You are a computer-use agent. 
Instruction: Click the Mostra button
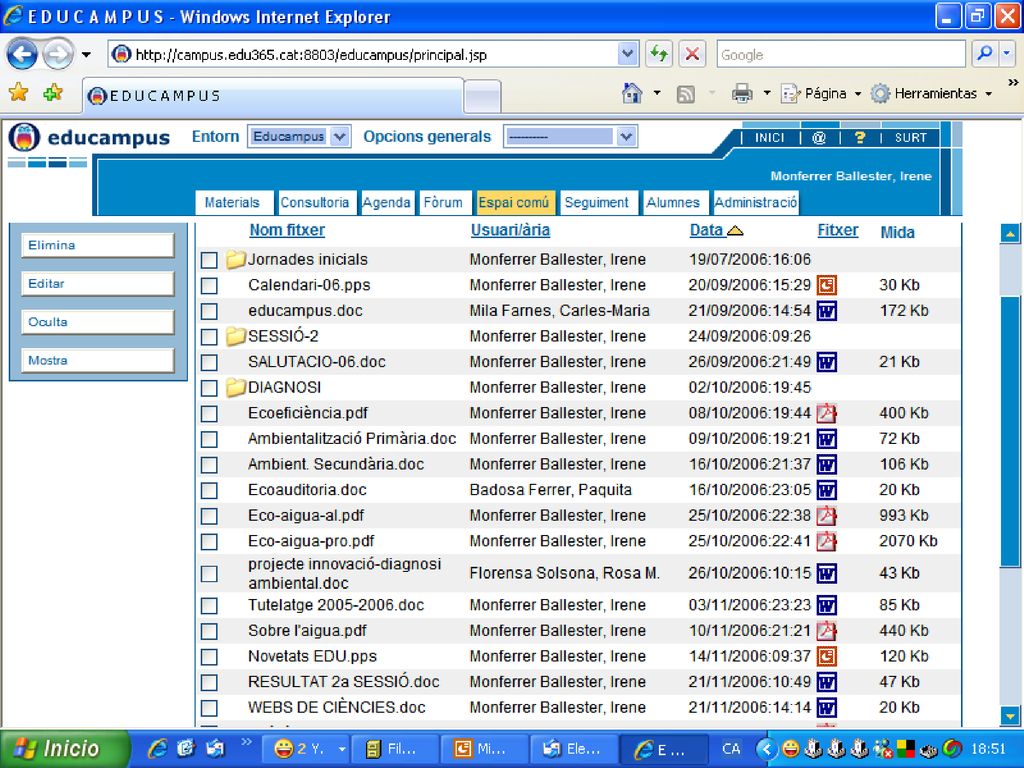click(x=98, y=360)
